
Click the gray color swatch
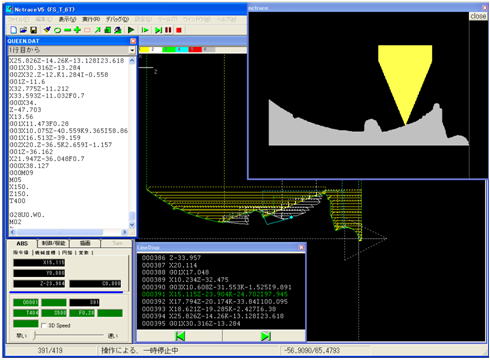click(x=209, y=50)
